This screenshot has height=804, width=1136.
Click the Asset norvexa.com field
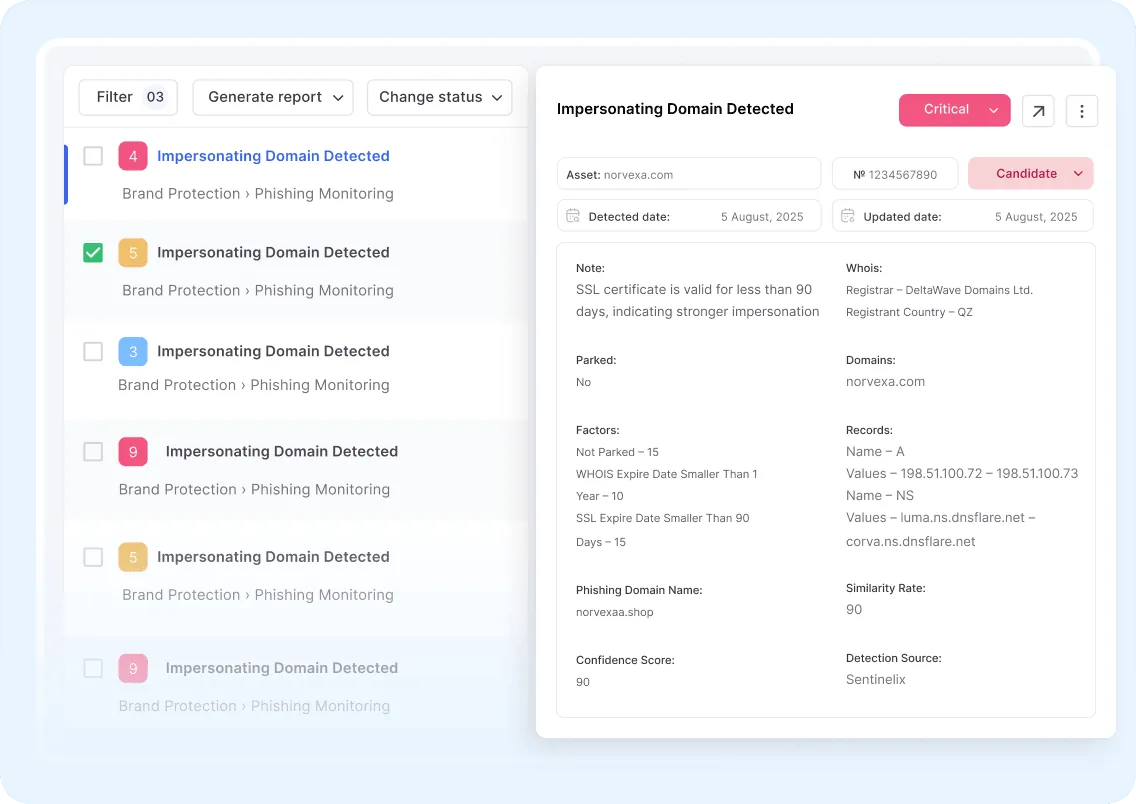(x=688, y=174)
